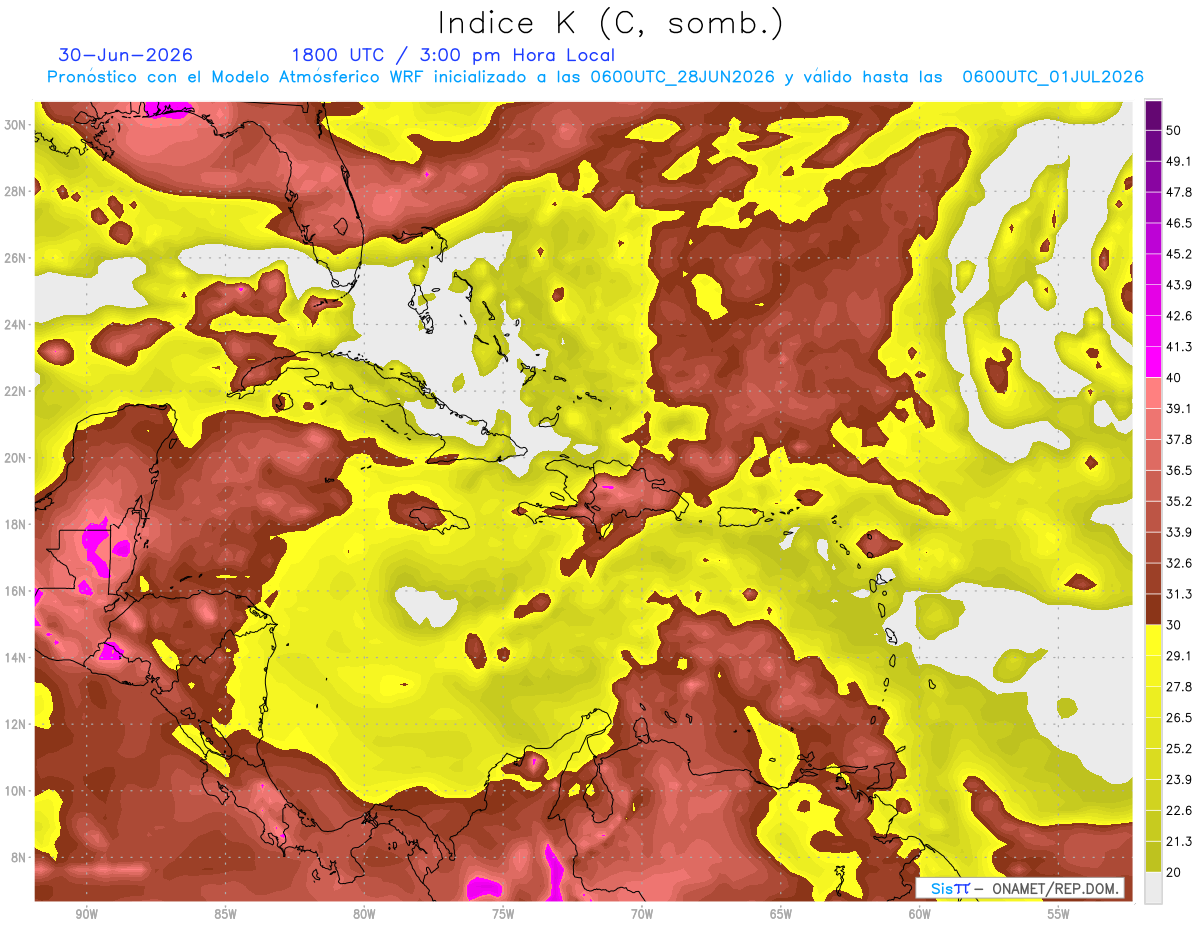1200x927 pixels.
Task: Click the color bar value "25.2"
Action: [x=1178, y=749]
